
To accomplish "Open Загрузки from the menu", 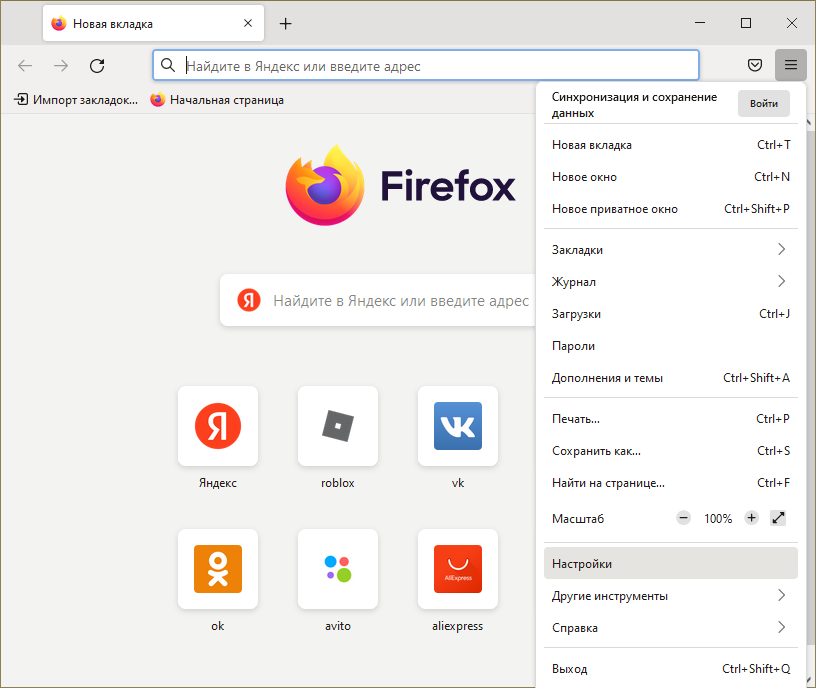I will click(x=671, y=314).
